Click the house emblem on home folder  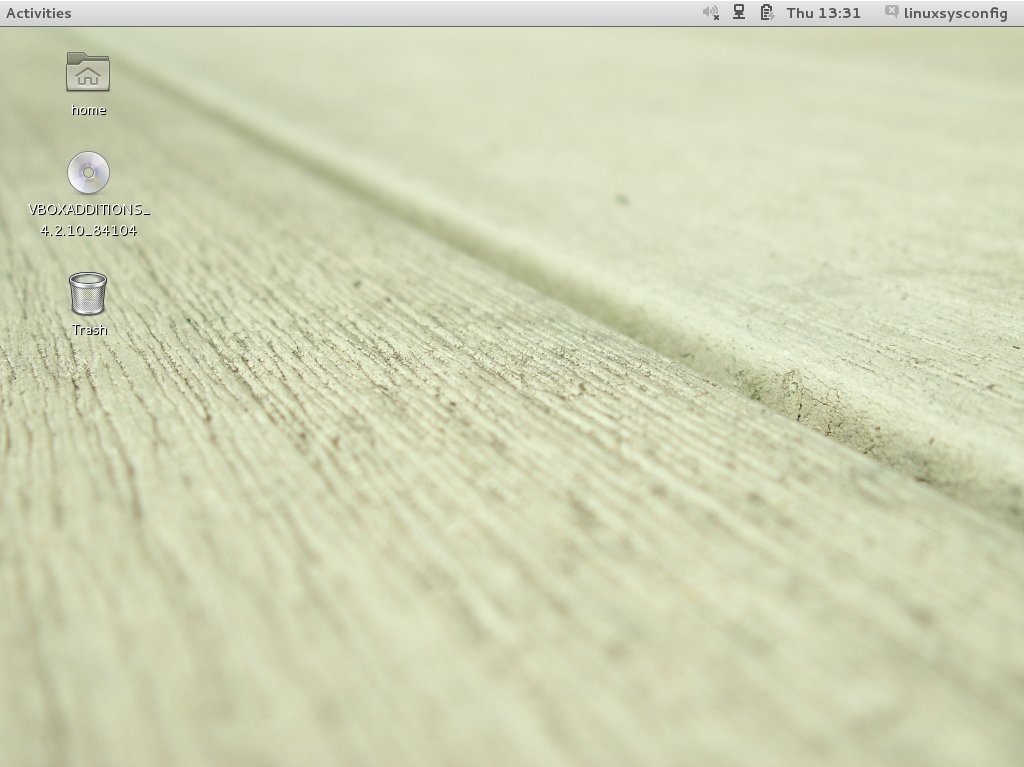88,76
